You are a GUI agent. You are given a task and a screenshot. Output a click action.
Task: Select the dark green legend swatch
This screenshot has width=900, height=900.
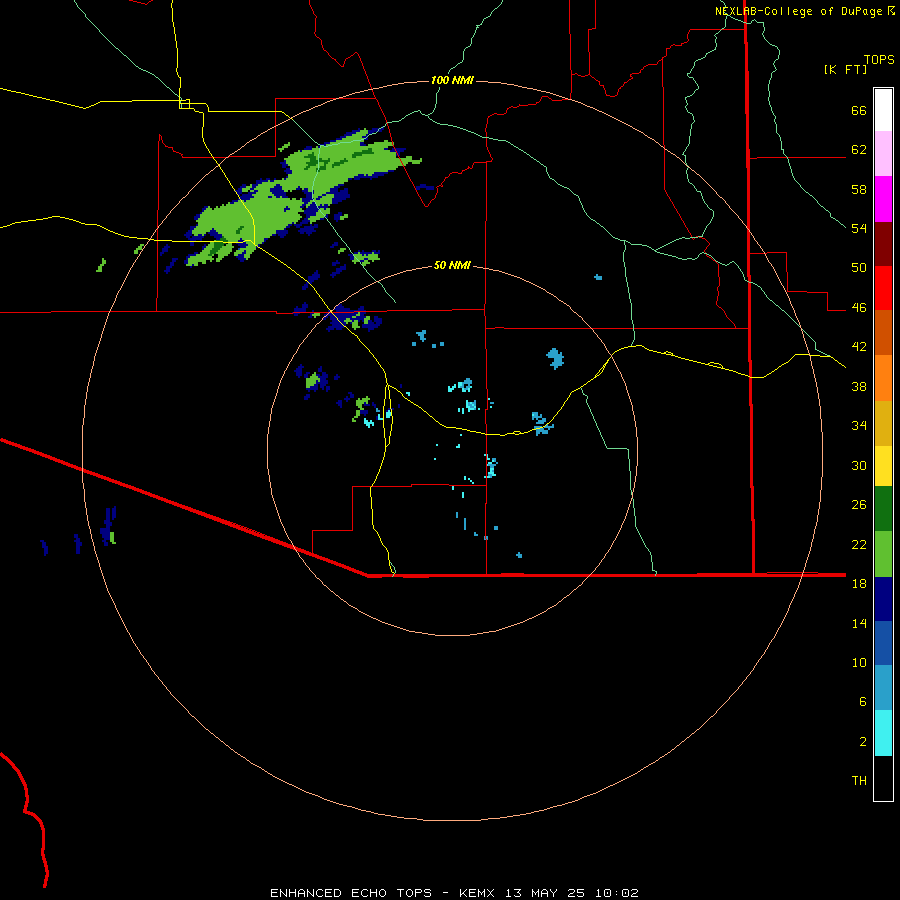coord(883,509)
